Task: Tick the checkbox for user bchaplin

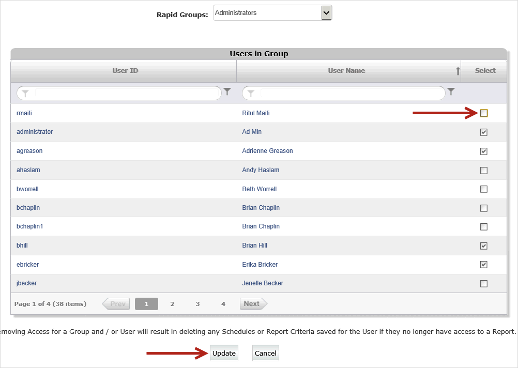Action: coord(484,208)
